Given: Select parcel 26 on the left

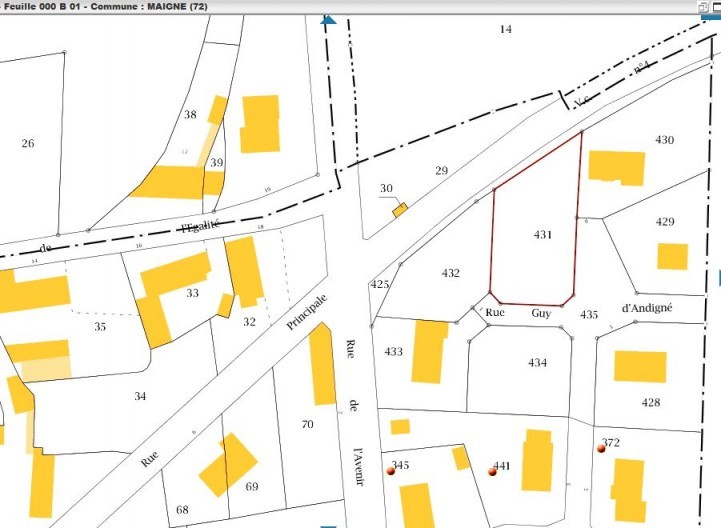Looking at the screenshot, I should (27, 144).
